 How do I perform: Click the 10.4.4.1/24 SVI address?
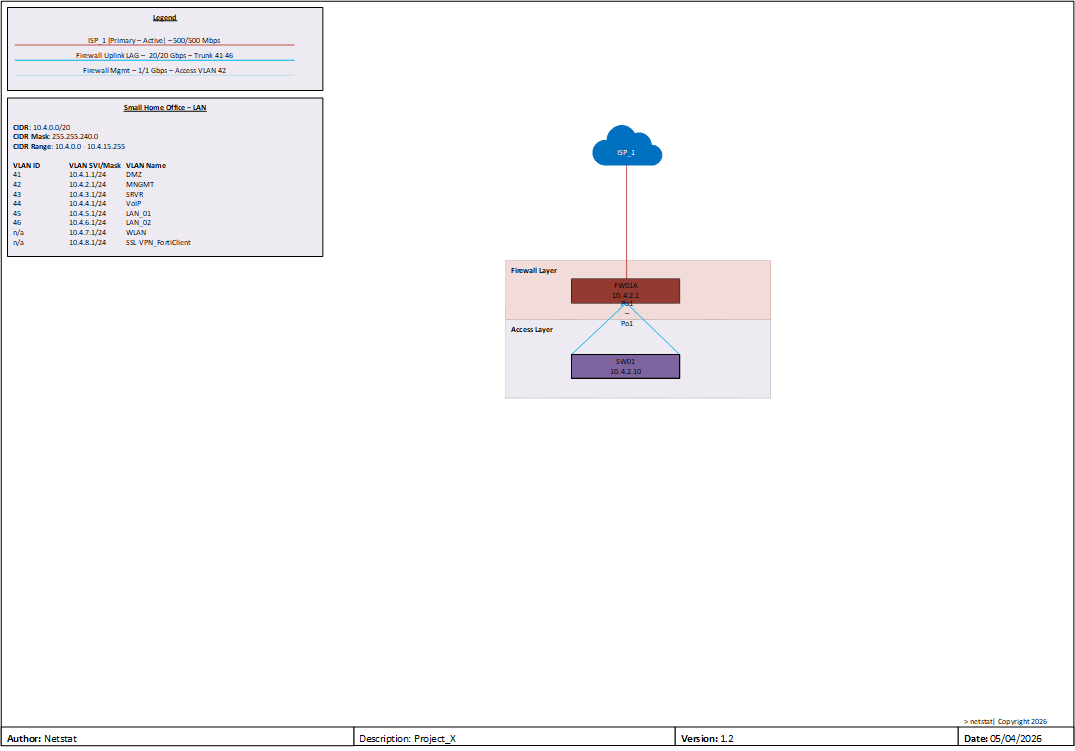[87, 204]
